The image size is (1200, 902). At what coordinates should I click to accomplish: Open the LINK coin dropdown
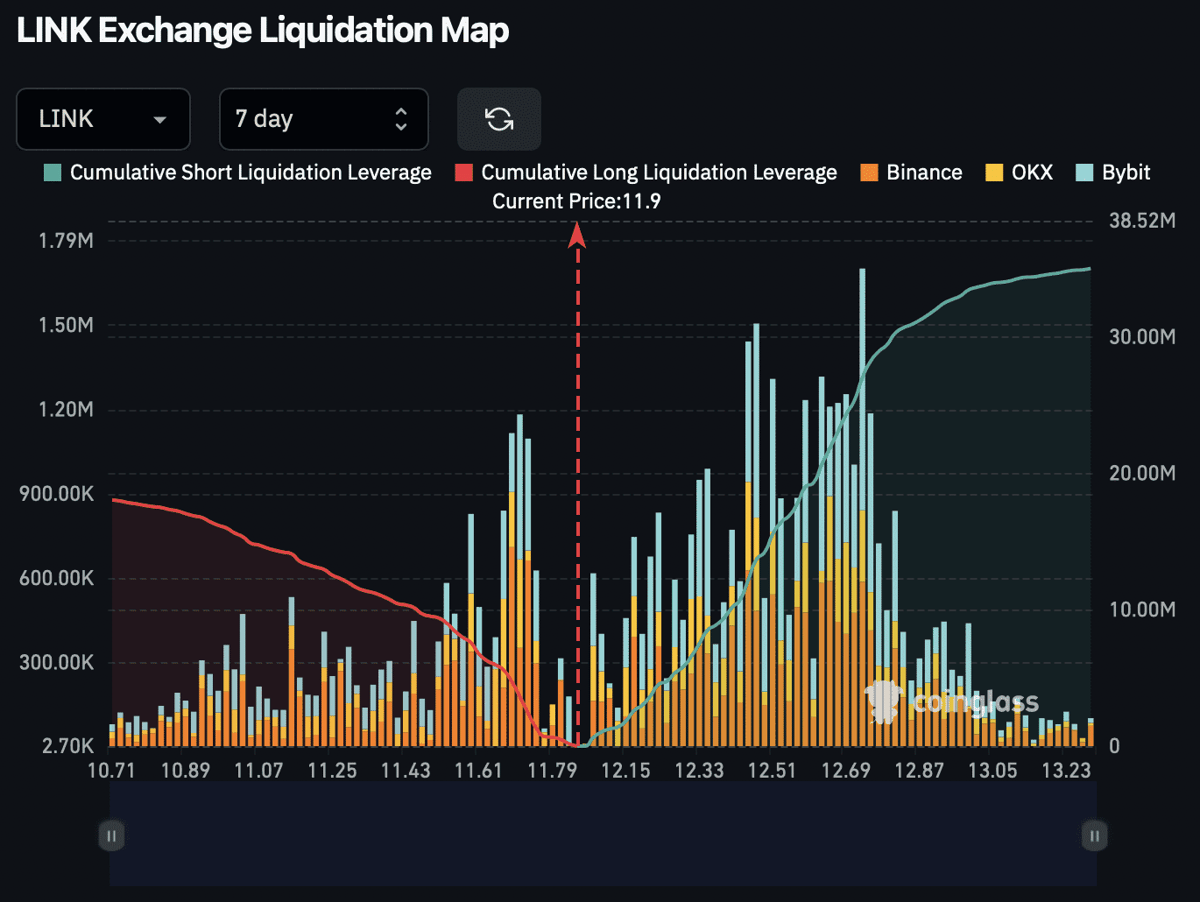(103, 119)
